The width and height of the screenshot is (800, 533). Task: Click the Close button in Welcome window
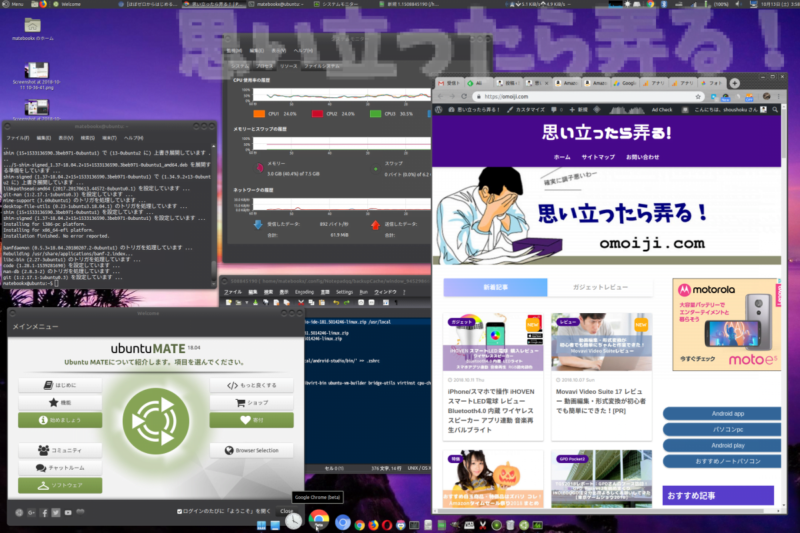286,511
